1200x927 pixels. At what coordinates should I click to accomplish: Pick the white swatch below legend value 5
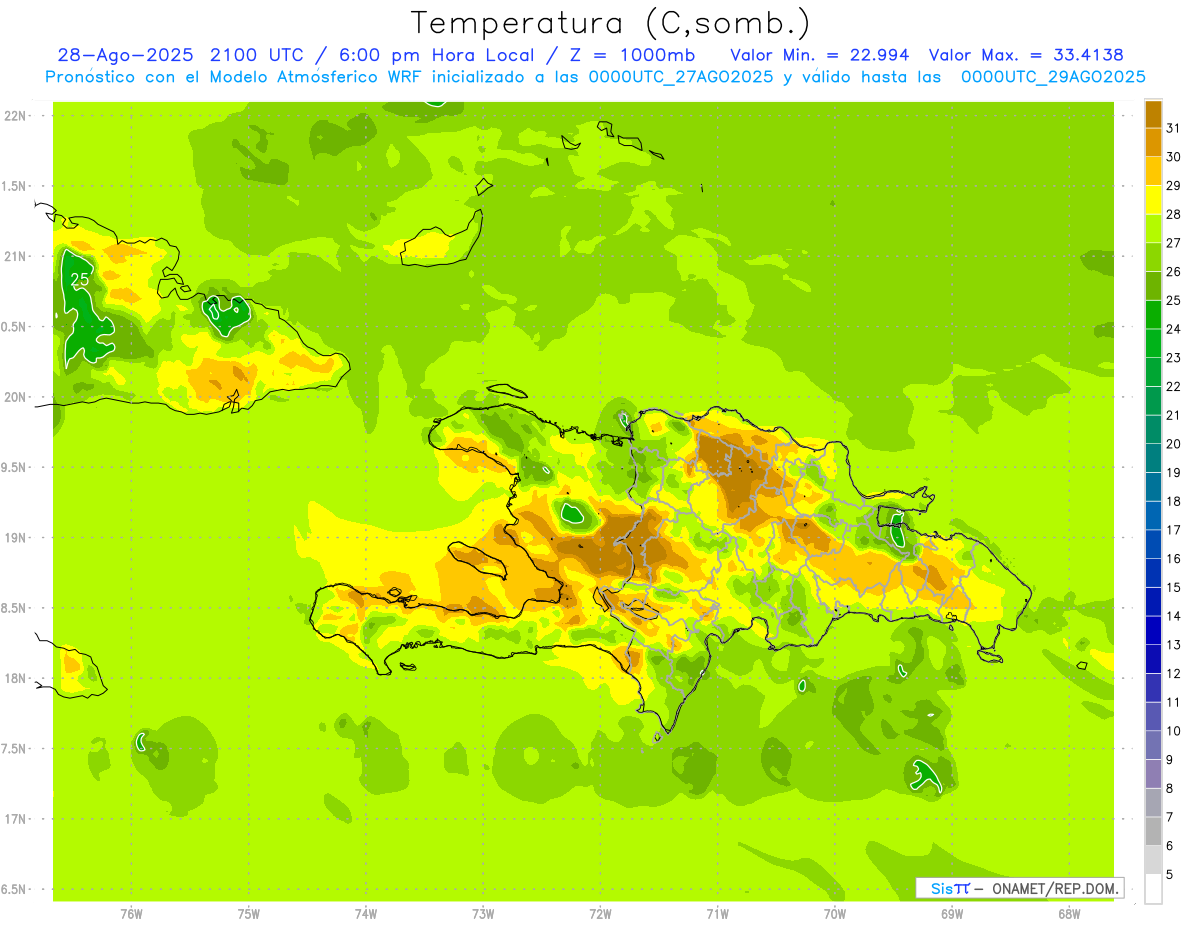[x=1153, y=888]
